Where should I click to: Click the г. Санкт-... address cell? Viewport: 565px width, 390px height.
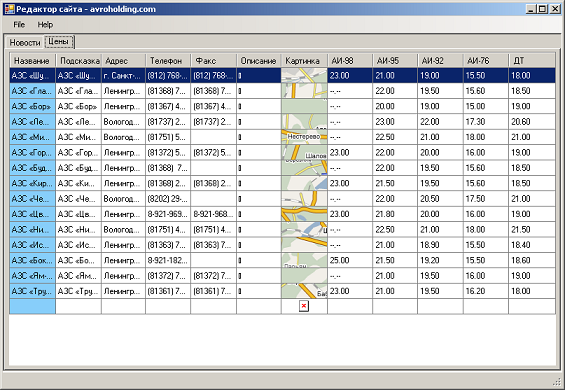[124, 75]
